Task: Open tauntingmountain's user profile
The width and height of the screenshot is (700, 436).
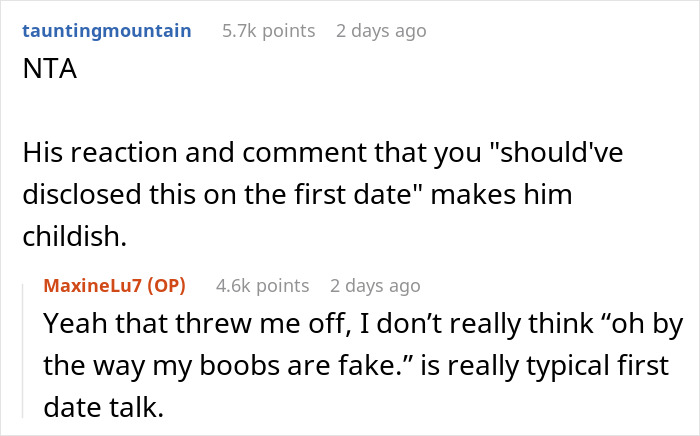Action: [106, 31]
